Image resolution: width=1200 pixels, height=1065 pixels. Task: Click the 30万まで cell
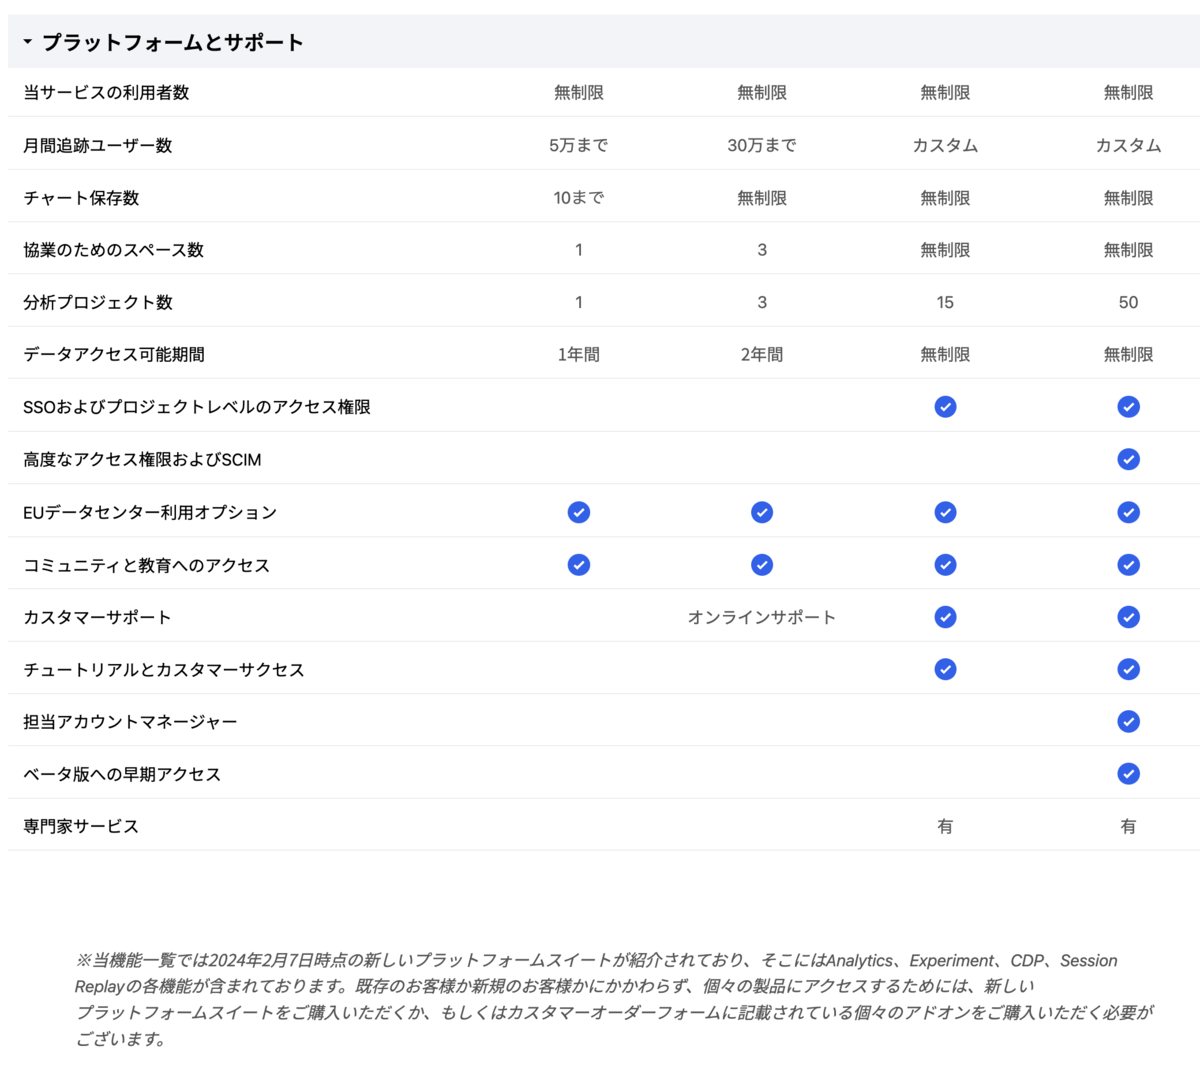coord(762,145)
